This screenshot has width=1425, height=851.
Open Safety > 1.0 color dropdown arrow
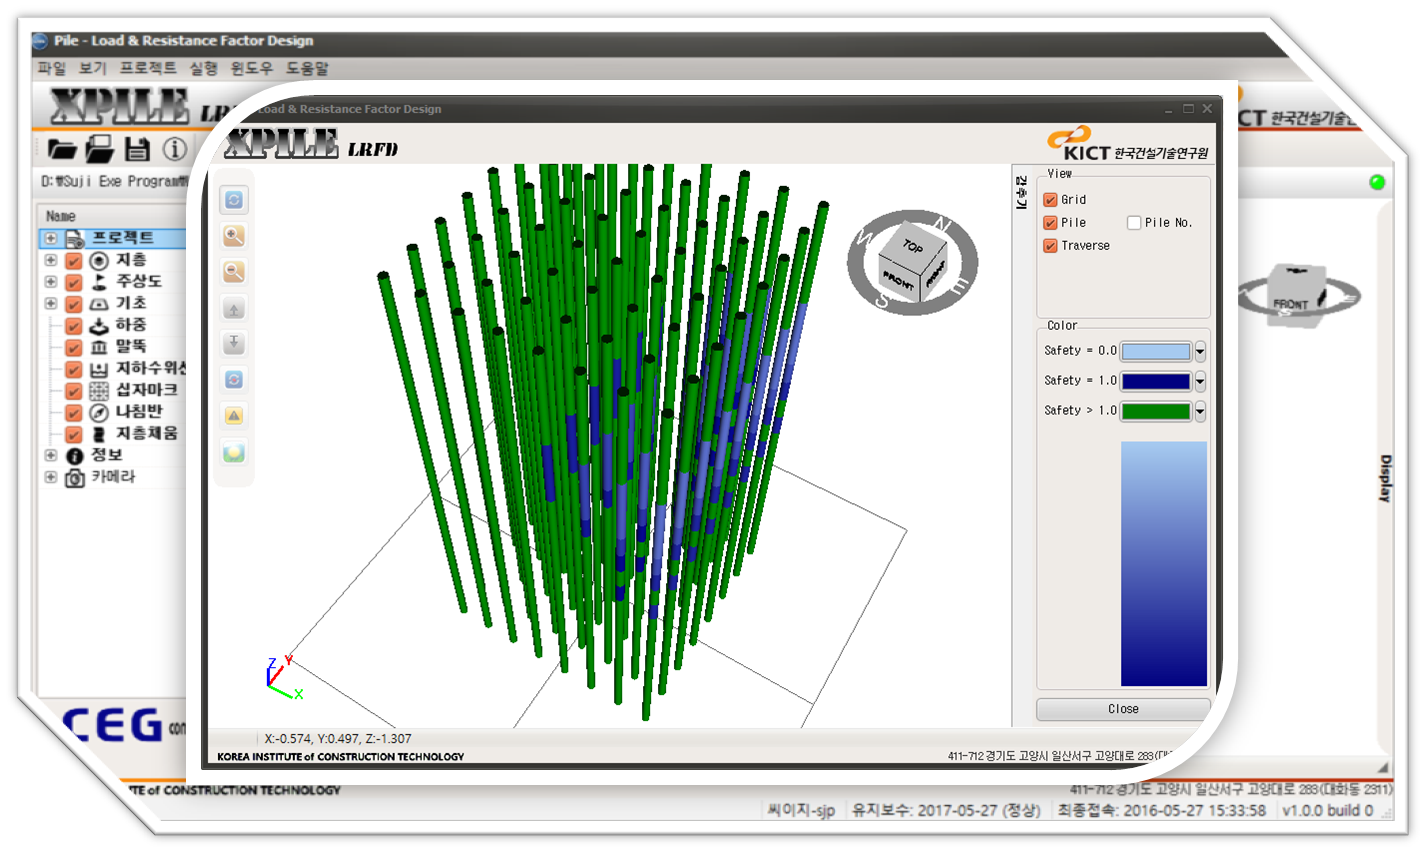tap(1200, 412)
